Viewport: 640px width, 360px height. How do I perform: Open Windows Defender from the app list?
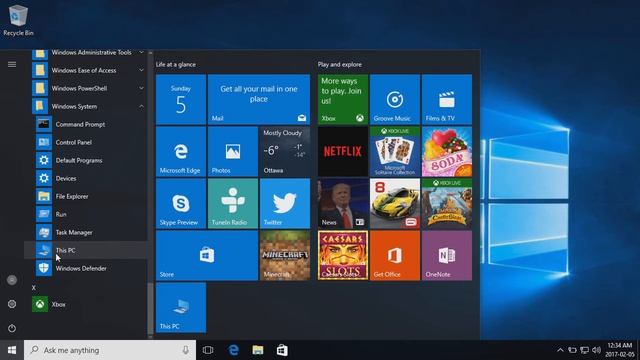[86, 268]
